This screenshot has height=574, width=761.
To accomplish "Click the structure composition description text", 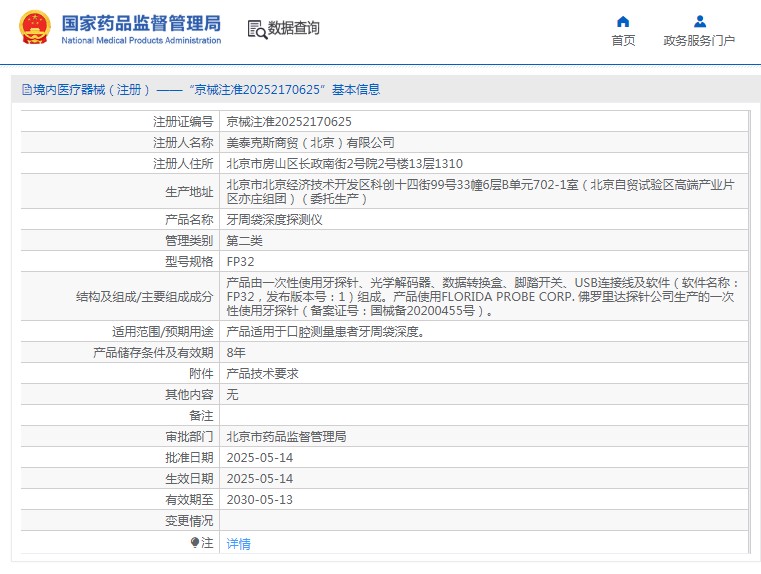I will (x=482, y=296).
